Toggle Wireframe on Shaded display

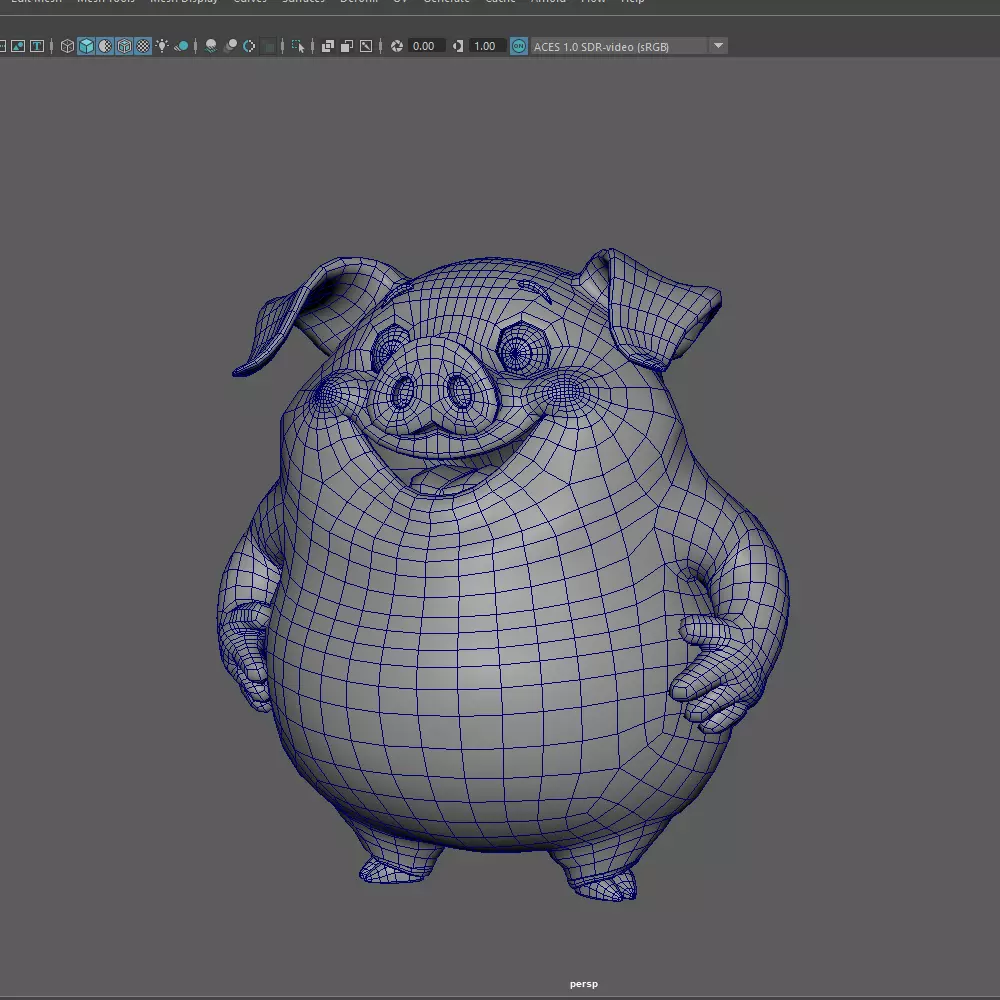[124, 46]
